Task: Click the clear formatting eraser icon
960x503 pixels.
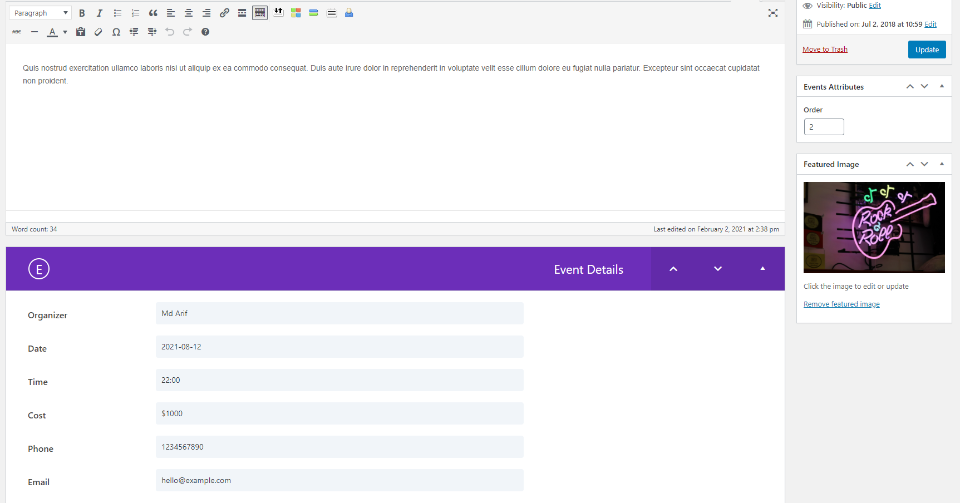Action: 98,32
